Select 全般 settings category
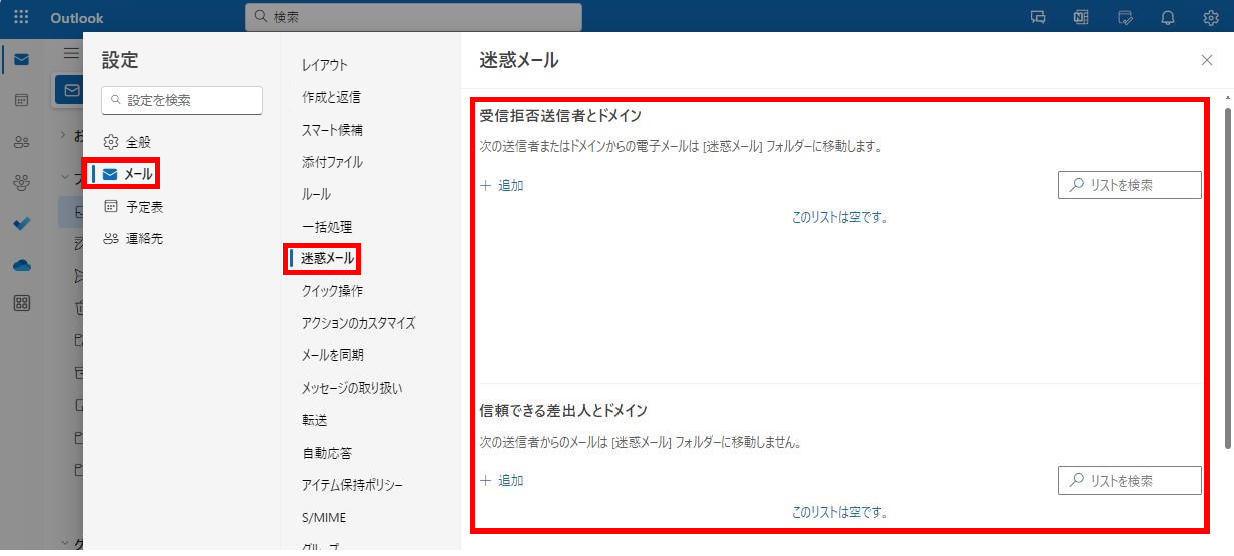 pos(128,142)
